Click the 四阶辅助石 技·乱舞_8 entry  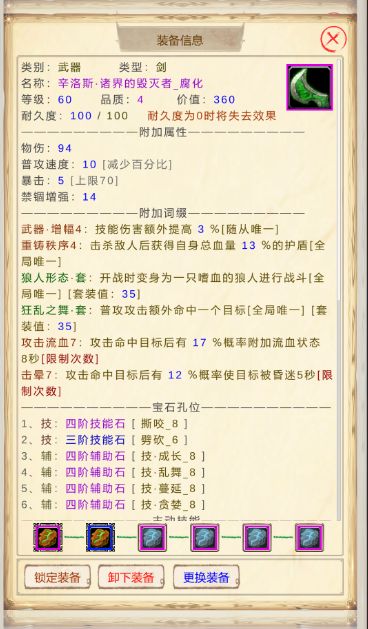point(114,472)
